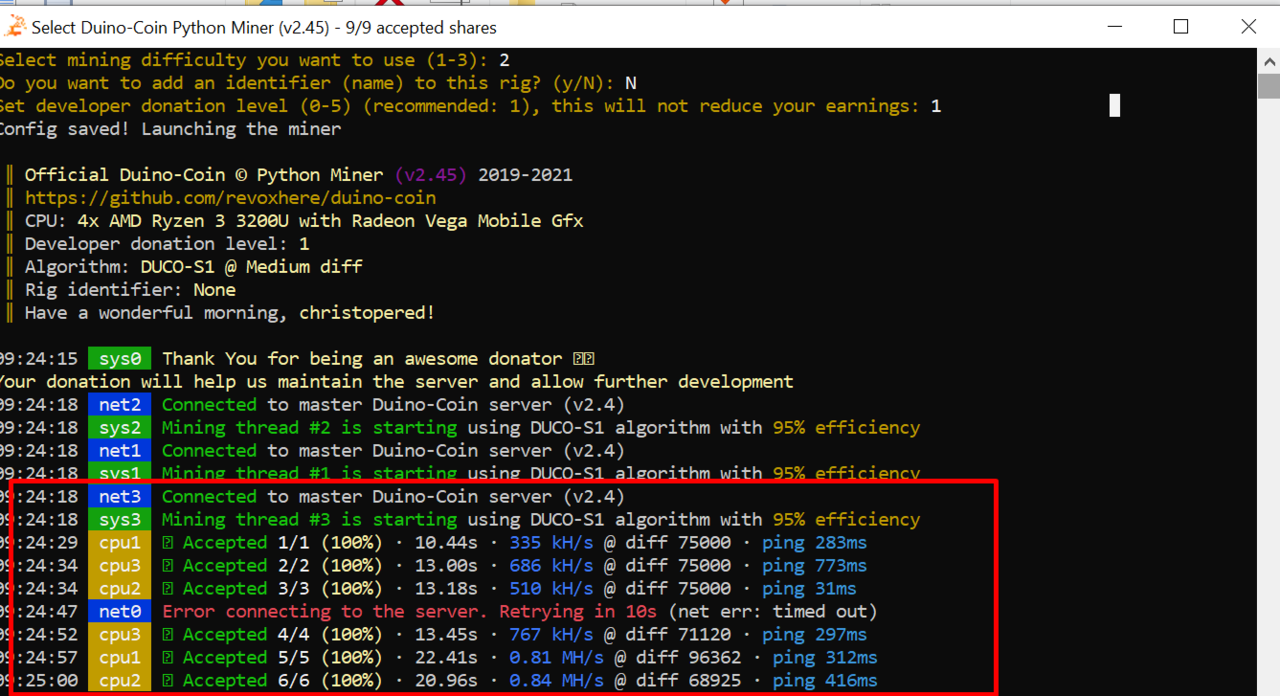Image resolution: width=1280 pixels, height=696 pixels.
Task: Click the cpu3 badge on the Accepted 2/2 row
Action: click(x=119, y=566)
